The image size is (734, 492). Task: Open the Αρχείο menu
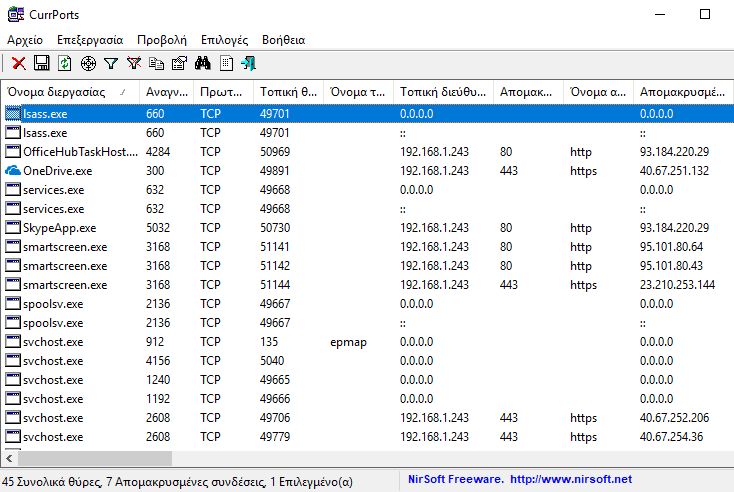(25, 40)
